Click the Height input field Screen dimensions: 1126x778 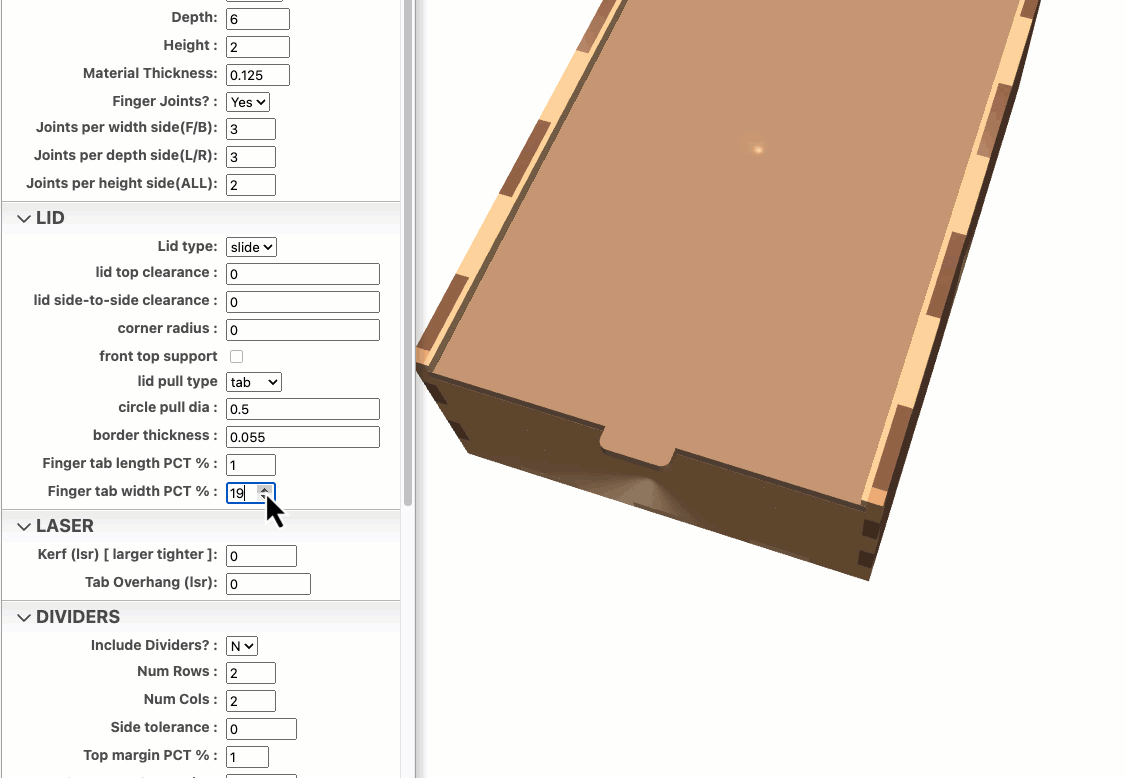coord(258,47)
